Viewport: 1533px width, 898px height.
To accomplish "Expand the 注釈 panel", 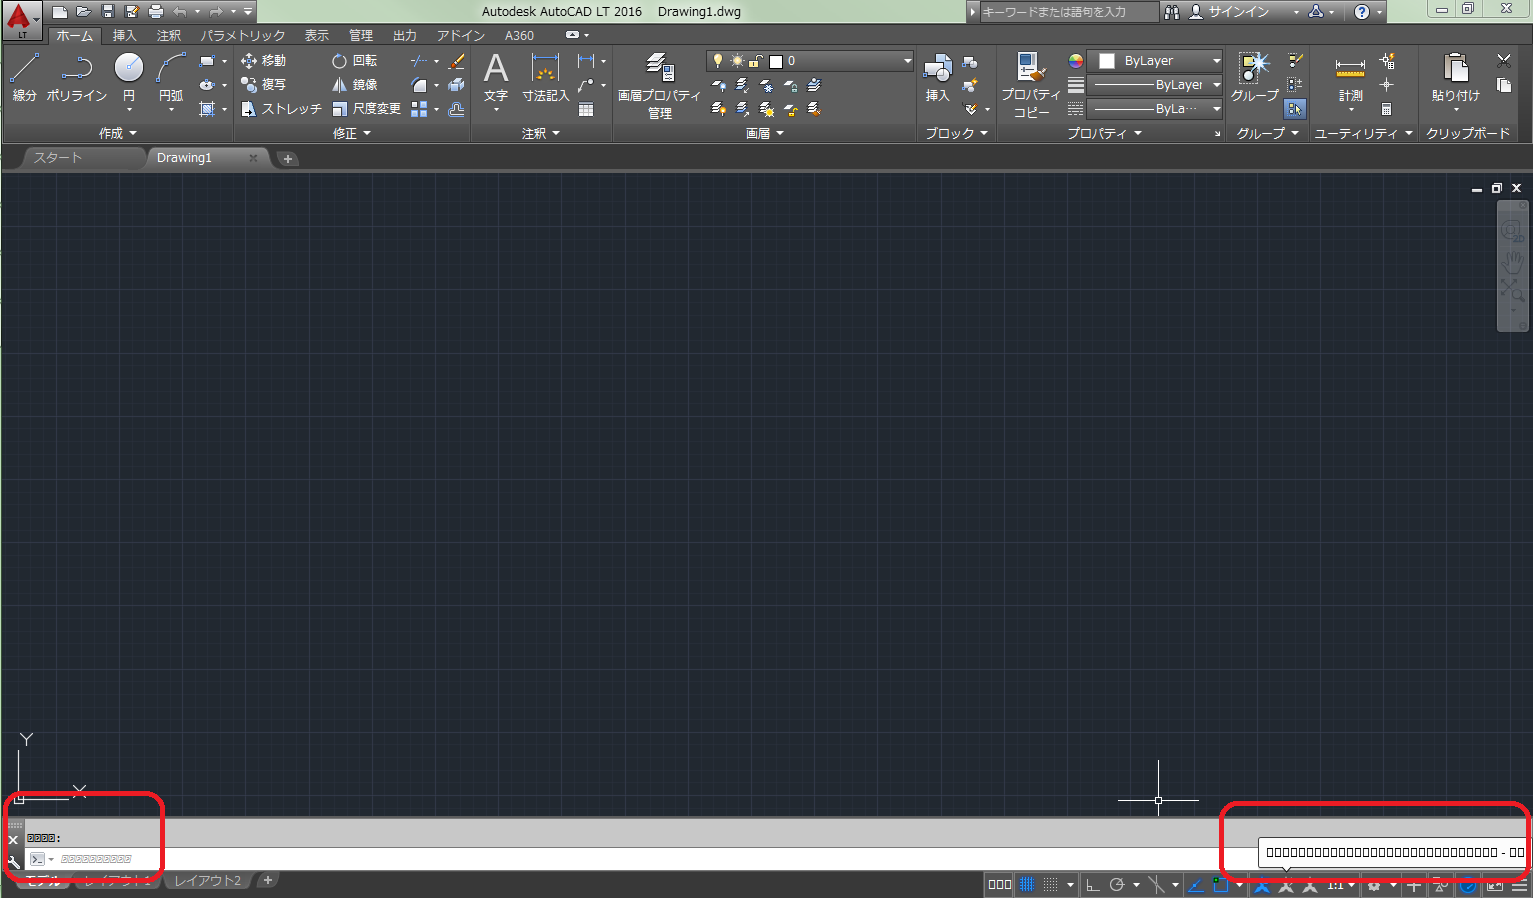I will coord(541,133).
